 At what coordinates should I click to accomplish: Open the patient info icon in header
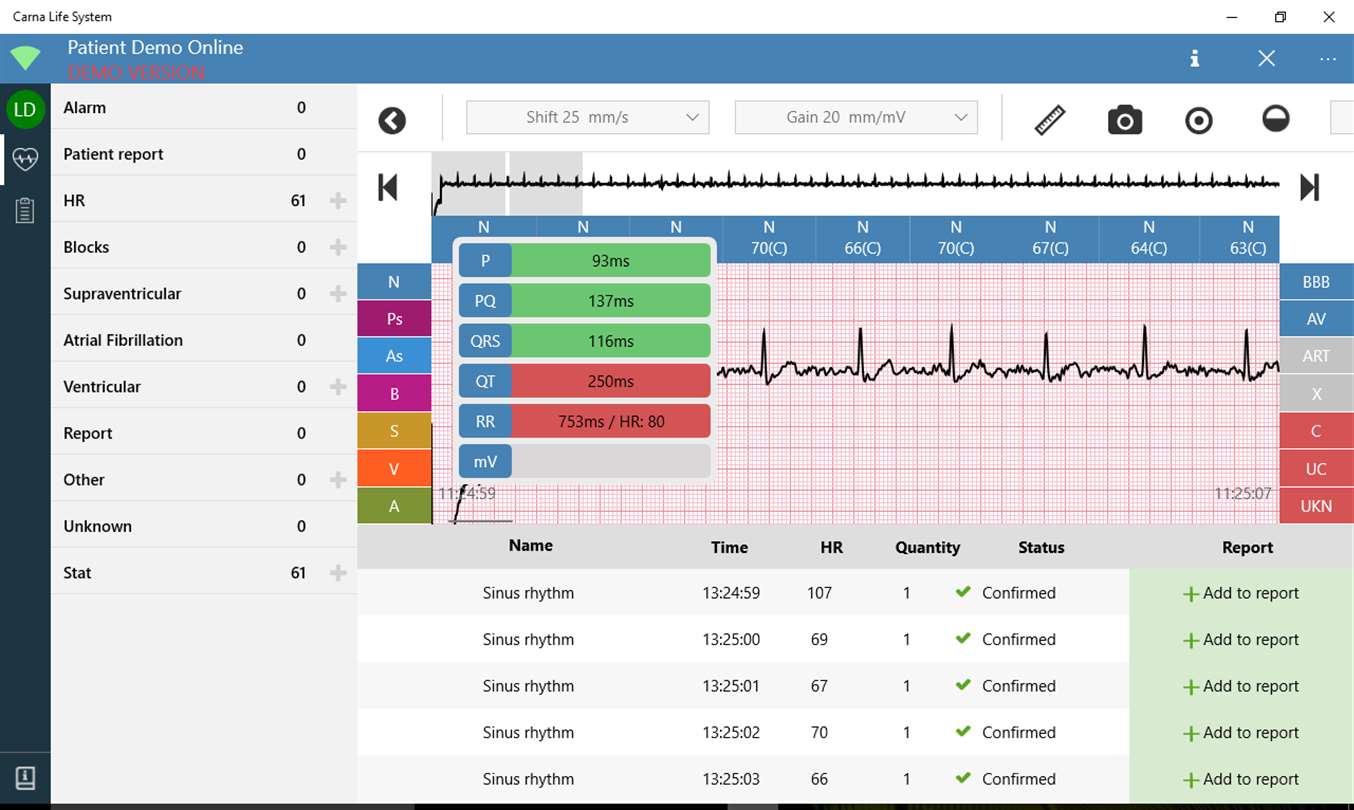[1194, 59]
